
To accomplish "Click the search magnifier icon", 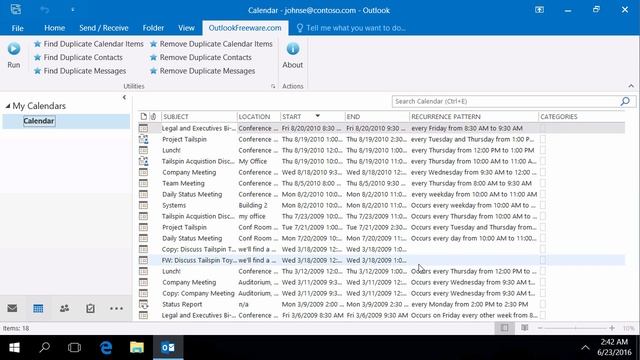I will pos(625,101).
